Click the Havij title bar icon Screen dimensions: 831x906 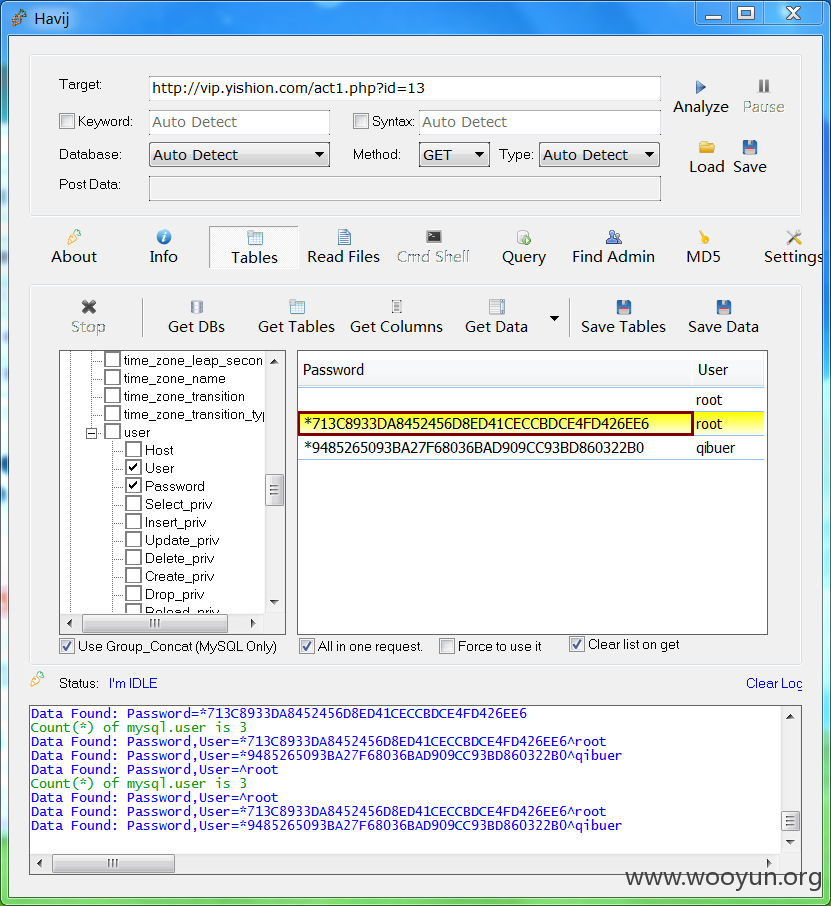click(19, 18)
